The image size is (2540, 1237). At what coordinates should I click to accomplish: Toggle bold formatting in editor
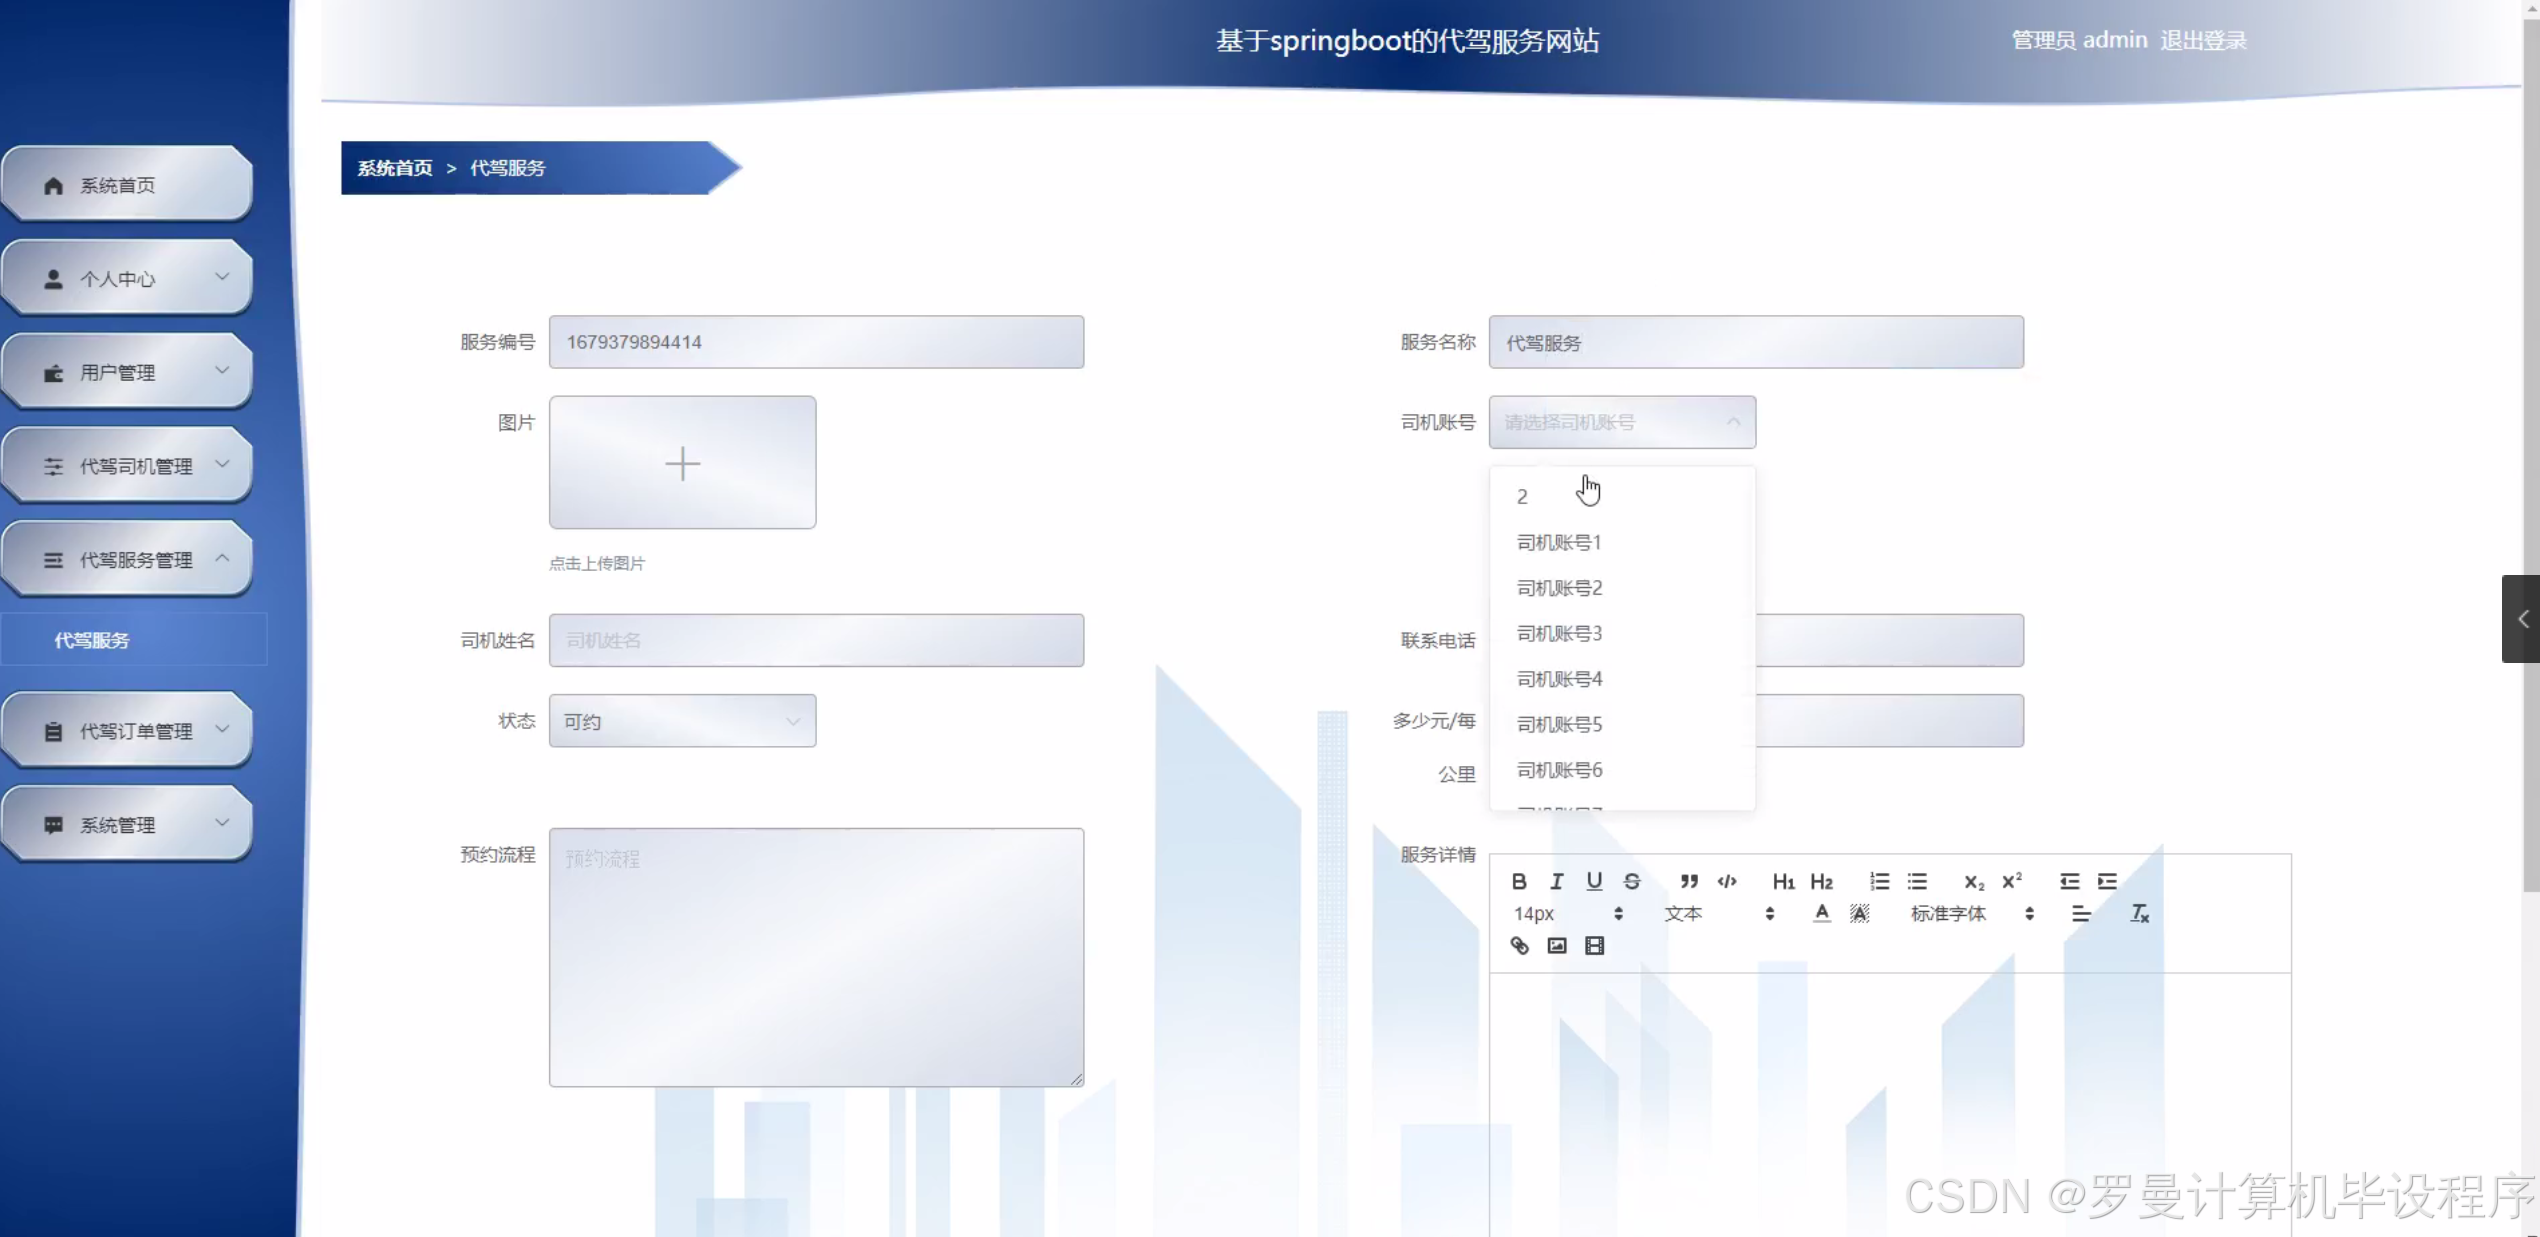pyautogui.click(x=1518, y=881)
